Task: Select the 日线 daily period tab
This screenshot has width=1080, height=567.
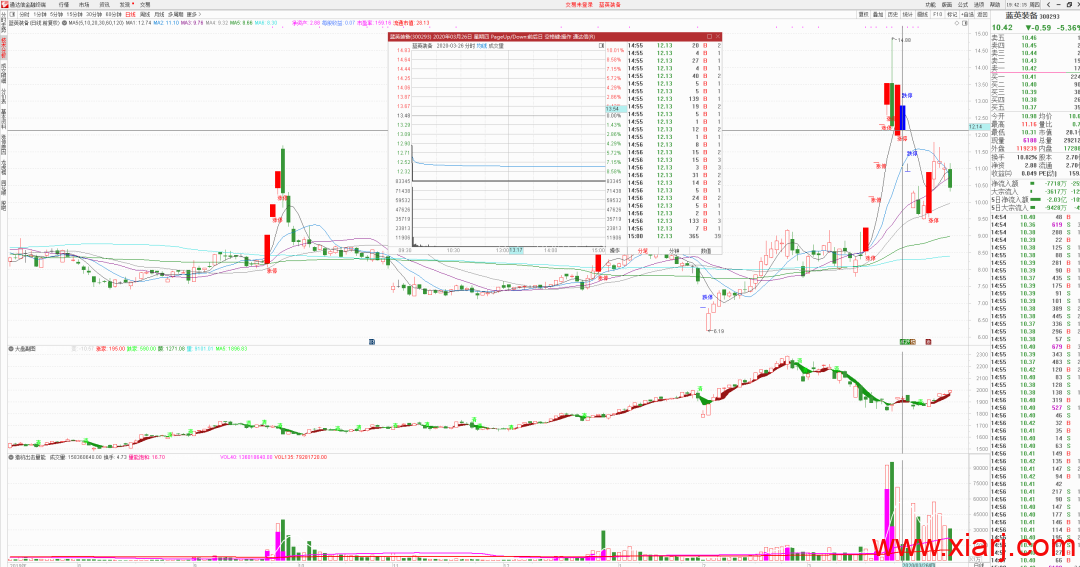Action: (130, 14)
